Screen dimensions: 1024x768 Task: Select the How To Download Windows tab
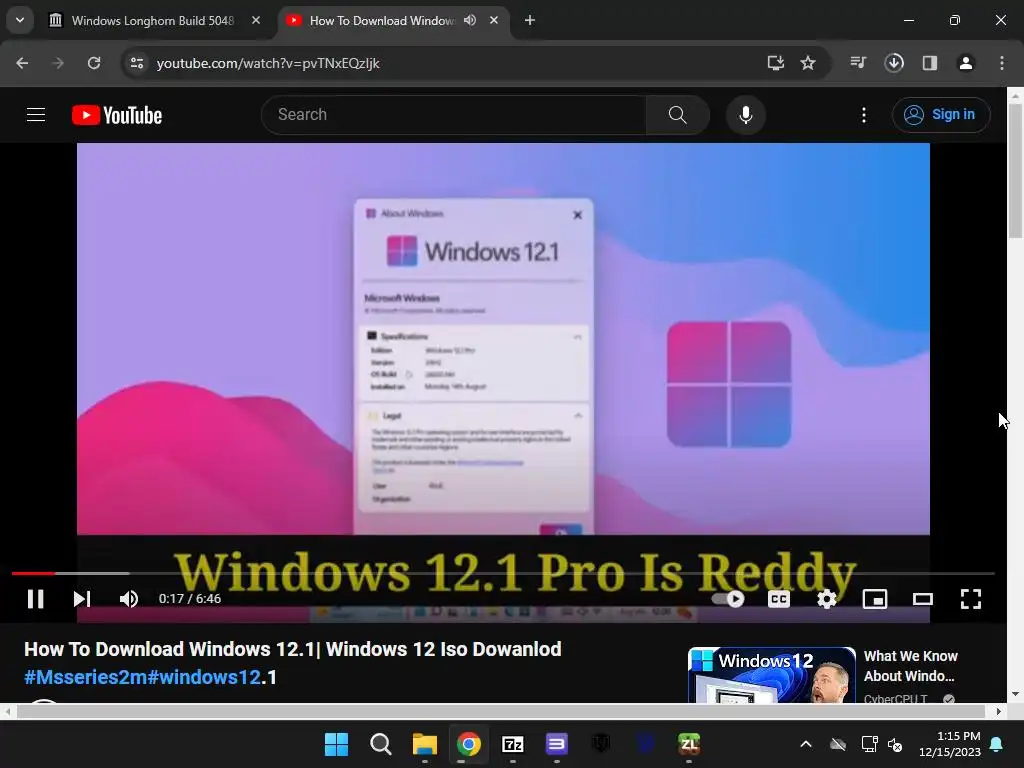pyautogui.click(x=381, y=21)
